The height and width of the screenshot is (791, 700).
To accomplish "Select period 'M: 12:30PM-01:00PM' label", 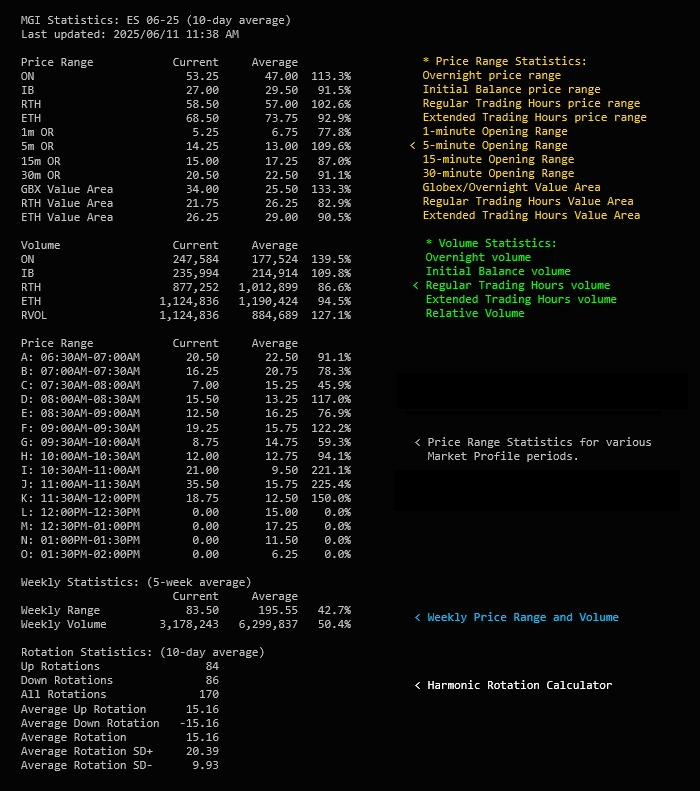I will [x=80, y=526].
